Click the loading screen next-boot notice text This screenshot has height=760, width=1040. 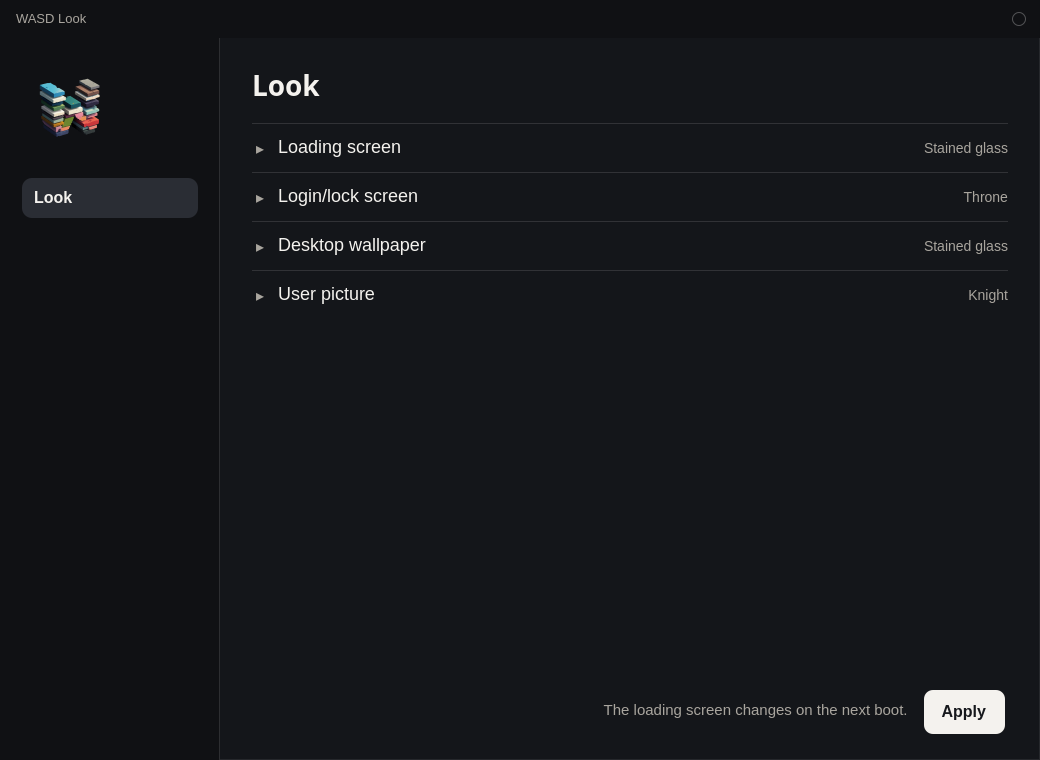pyautogui.click(x=755, y=710)
